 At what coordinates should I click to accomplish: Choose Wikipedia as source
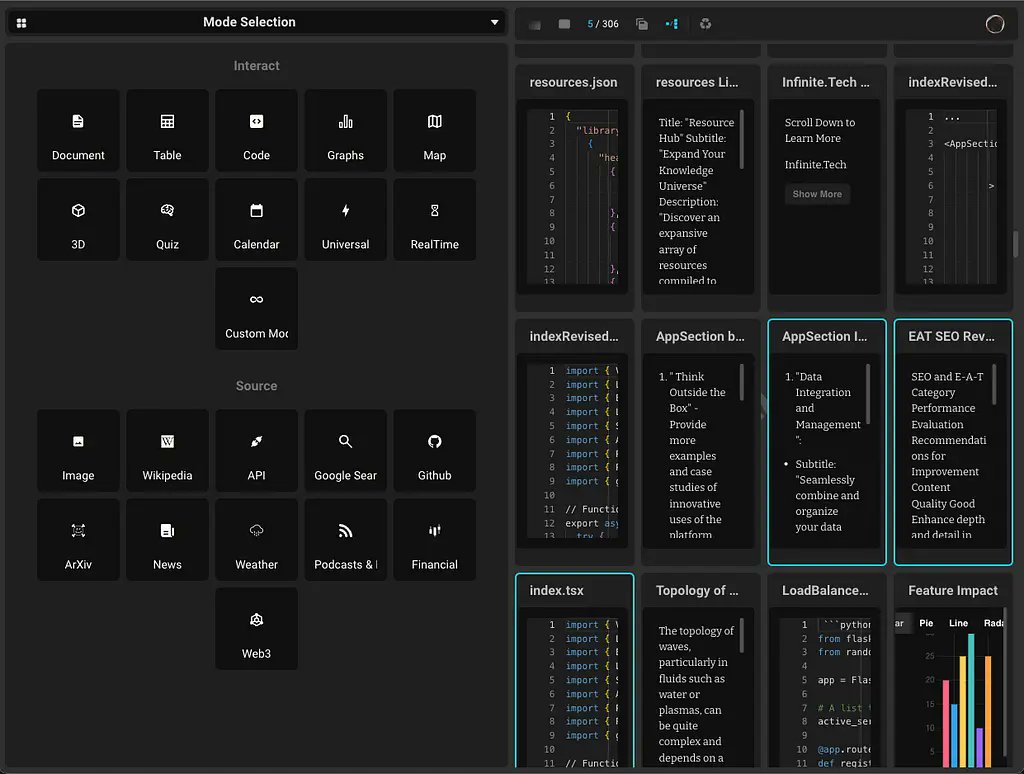click(x=167, y=451)
